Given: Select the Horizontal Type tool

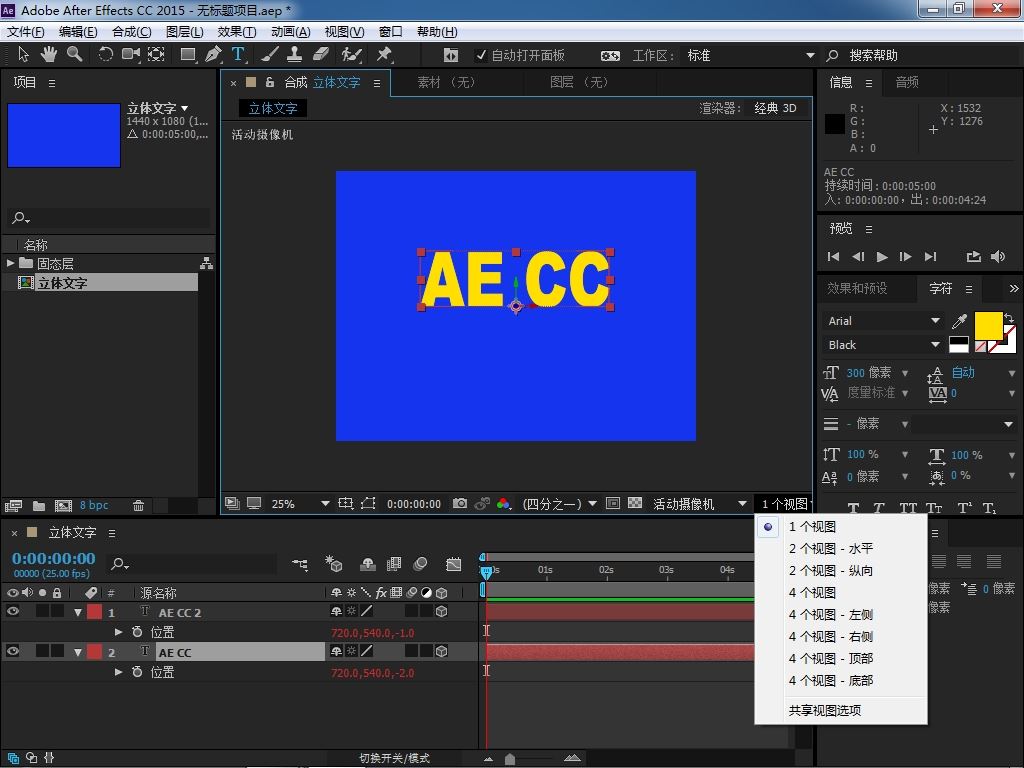Looking at the screenshot, I should pyautogui.click(x=238, y=55).
